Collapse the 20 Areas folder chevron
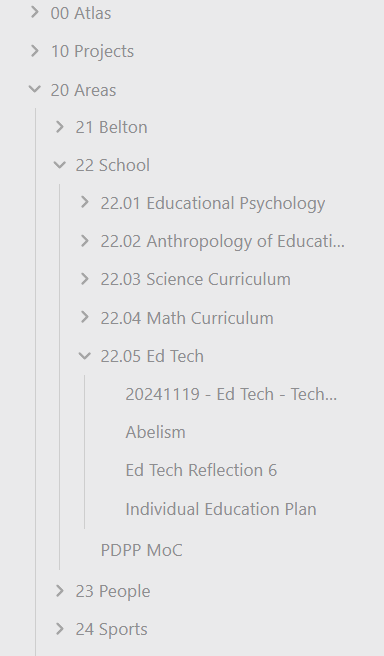 (35, 89)
